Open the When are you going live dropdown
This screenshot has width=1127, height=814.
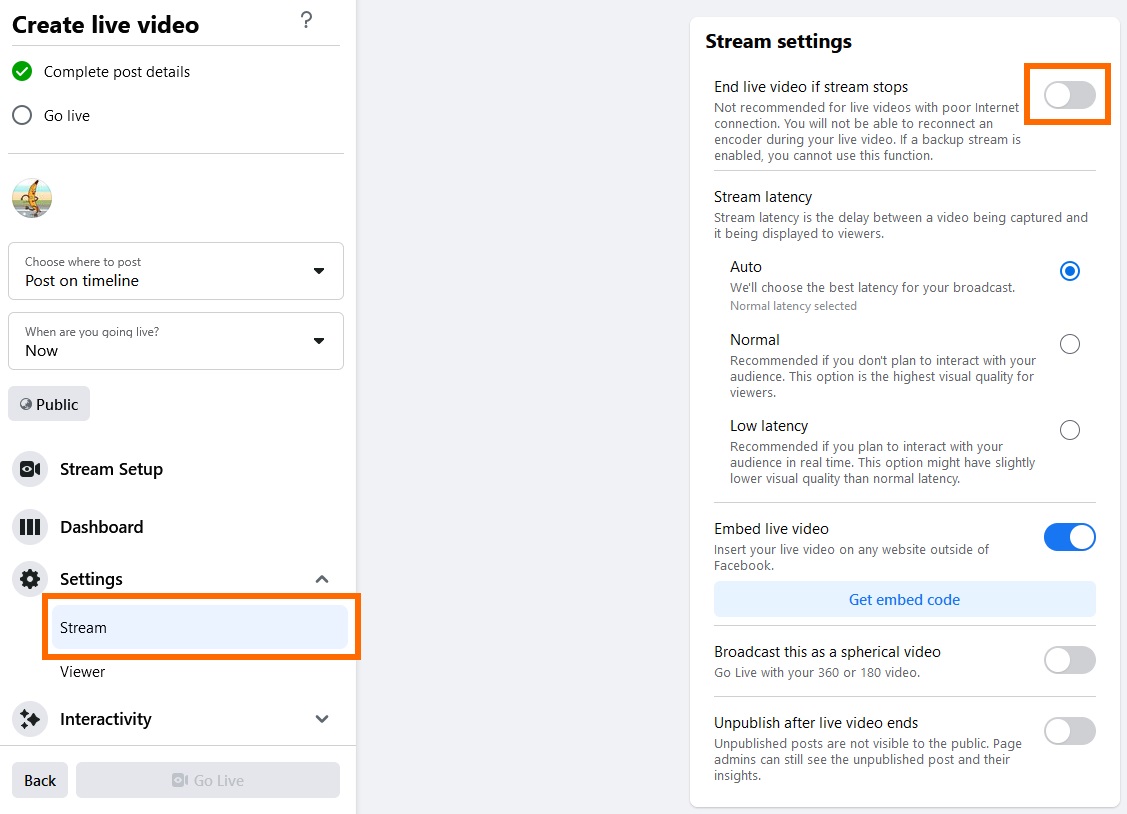click(176, 341)
